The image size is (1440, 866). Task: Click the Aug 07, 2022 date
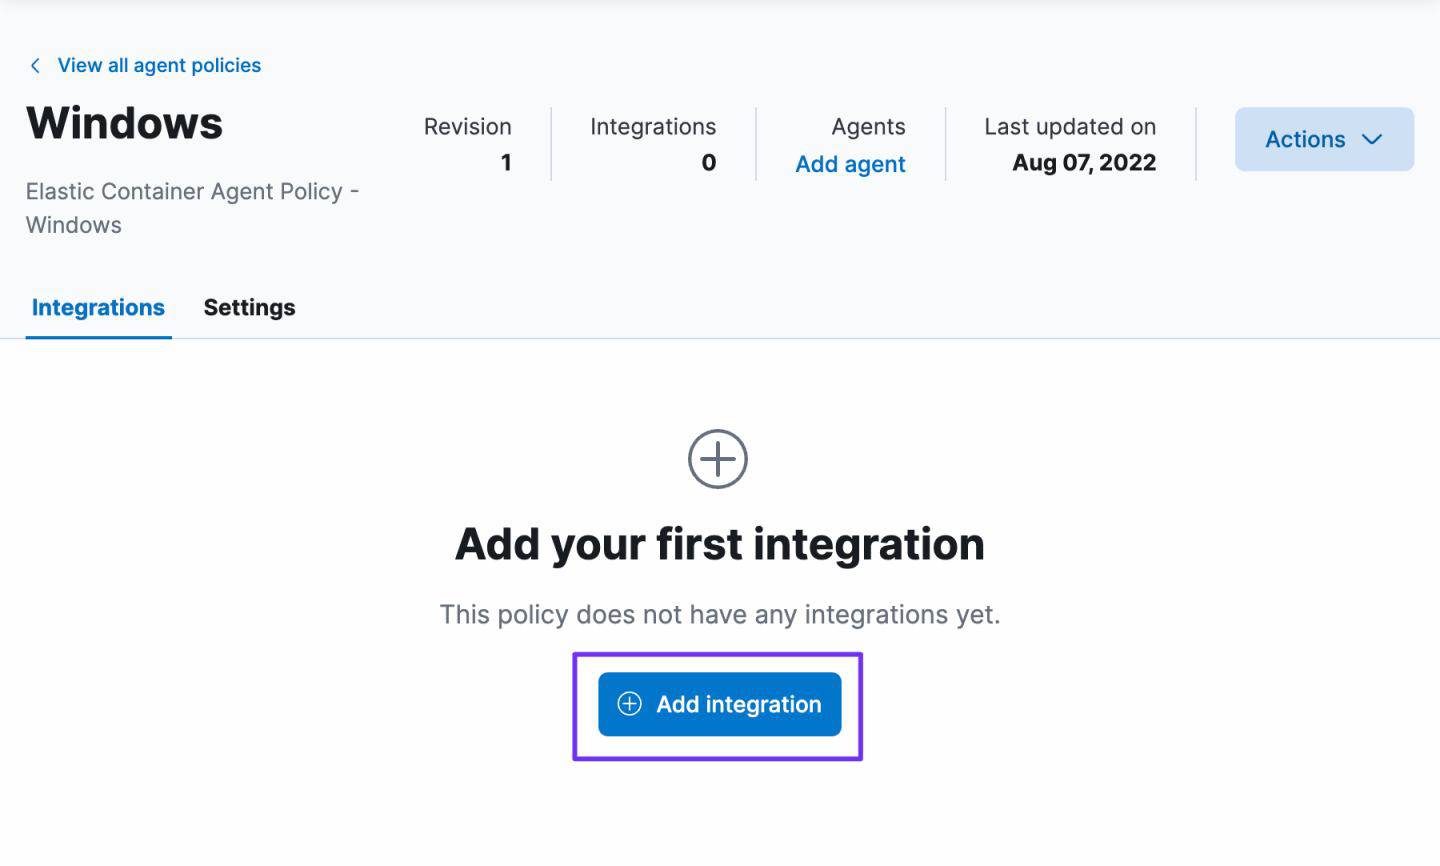tap(1083, 163)
